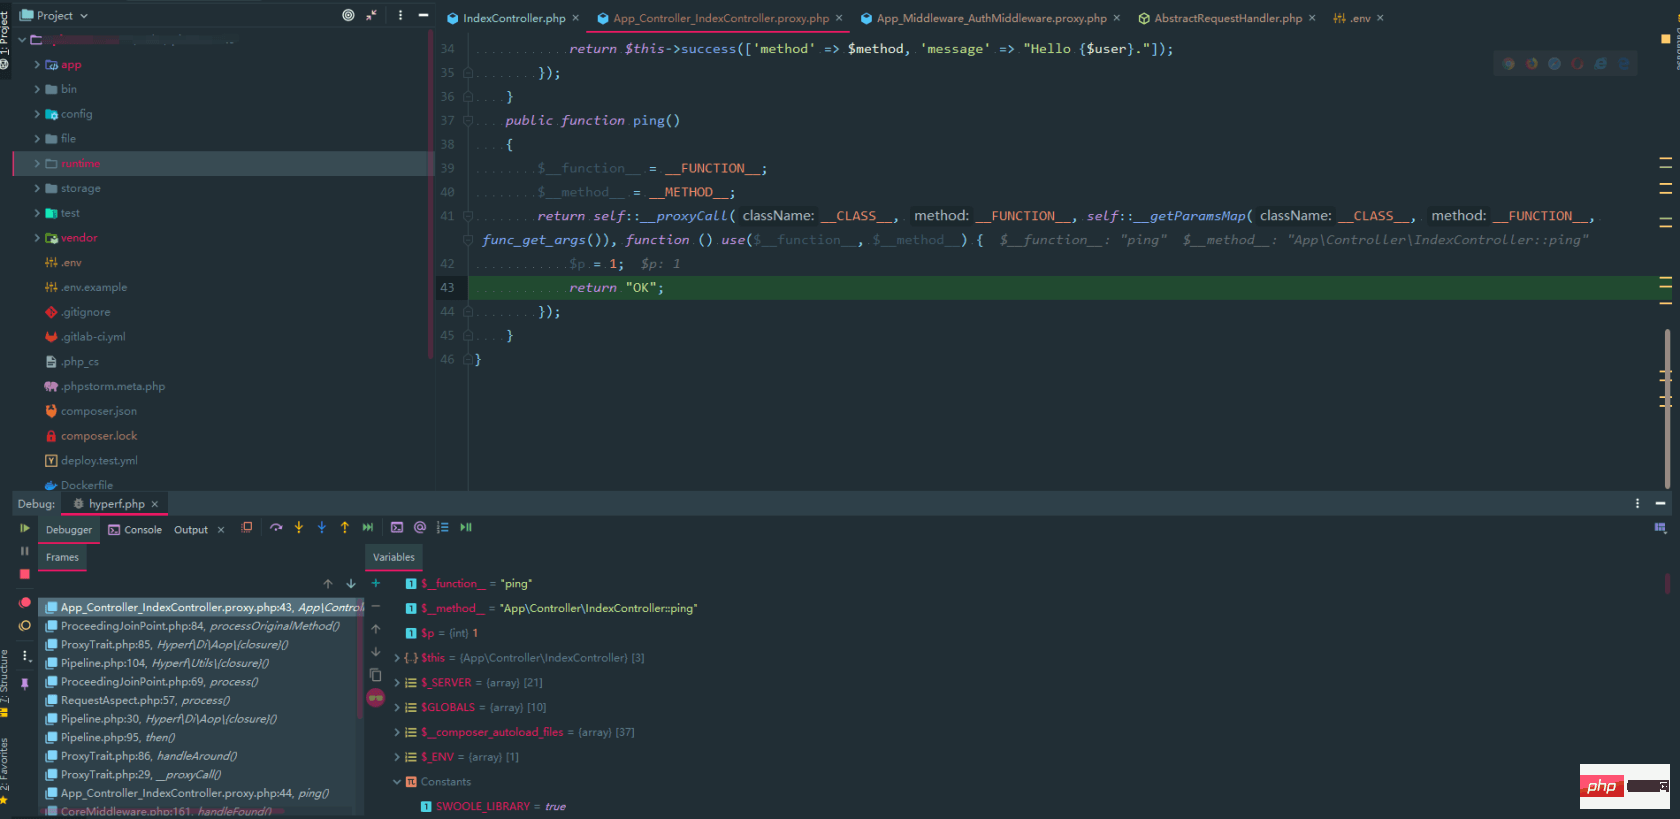
Task: Click the yellow Step Into arrow
Action: click(298, 528)
